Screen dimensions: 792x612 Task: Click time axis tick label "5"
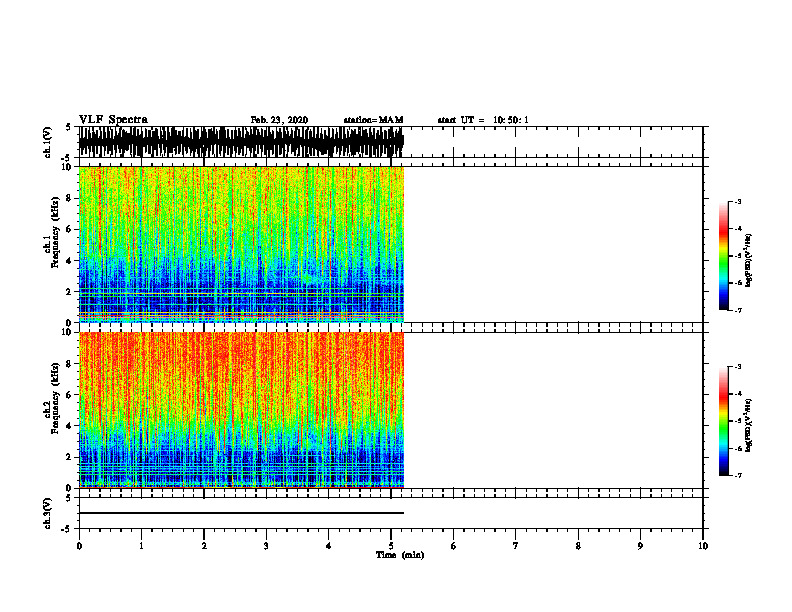[391, 546]
